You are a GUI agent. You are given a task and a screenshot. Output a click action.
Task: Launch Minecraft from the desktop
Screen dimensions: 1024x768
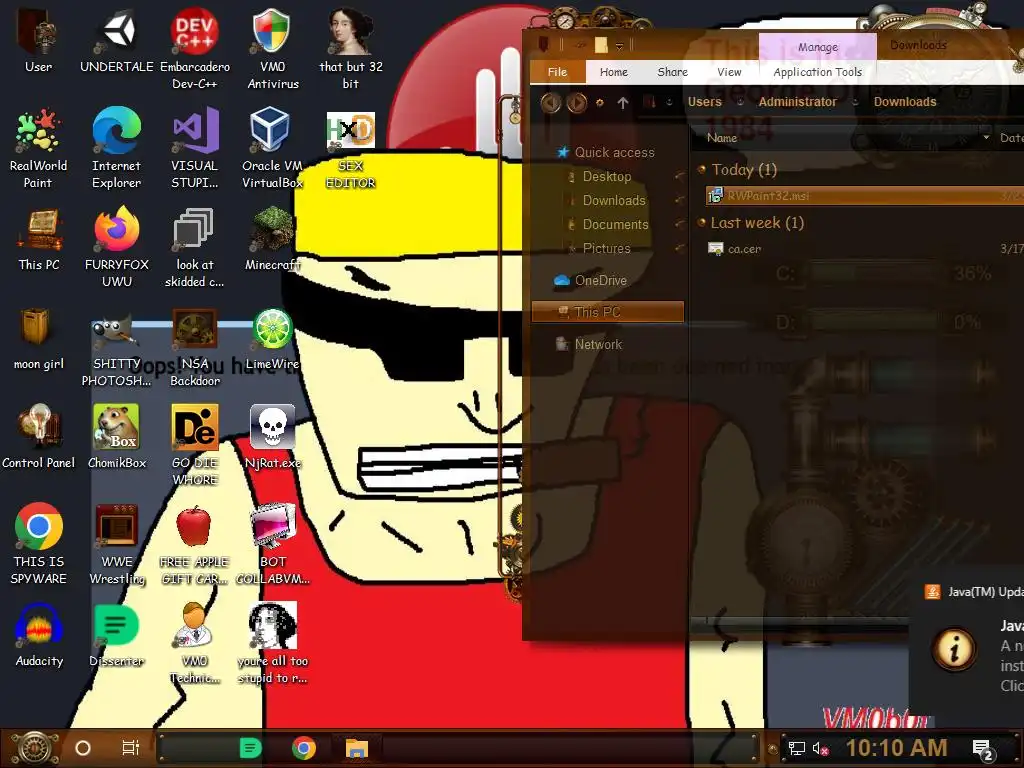coord(273,239)
